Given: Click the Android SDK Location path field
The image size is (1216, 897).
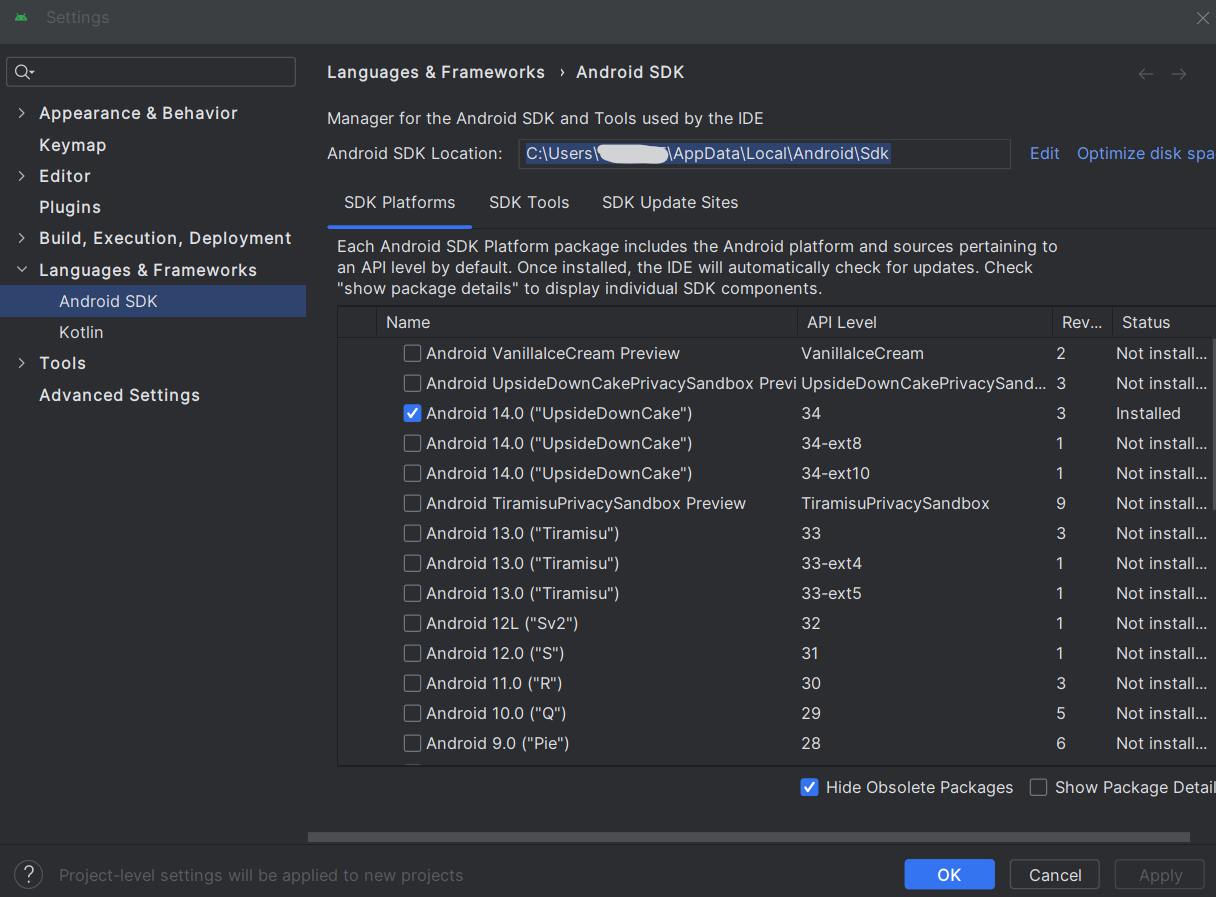Looking at the screenshot, I should [x=765, y=153].
